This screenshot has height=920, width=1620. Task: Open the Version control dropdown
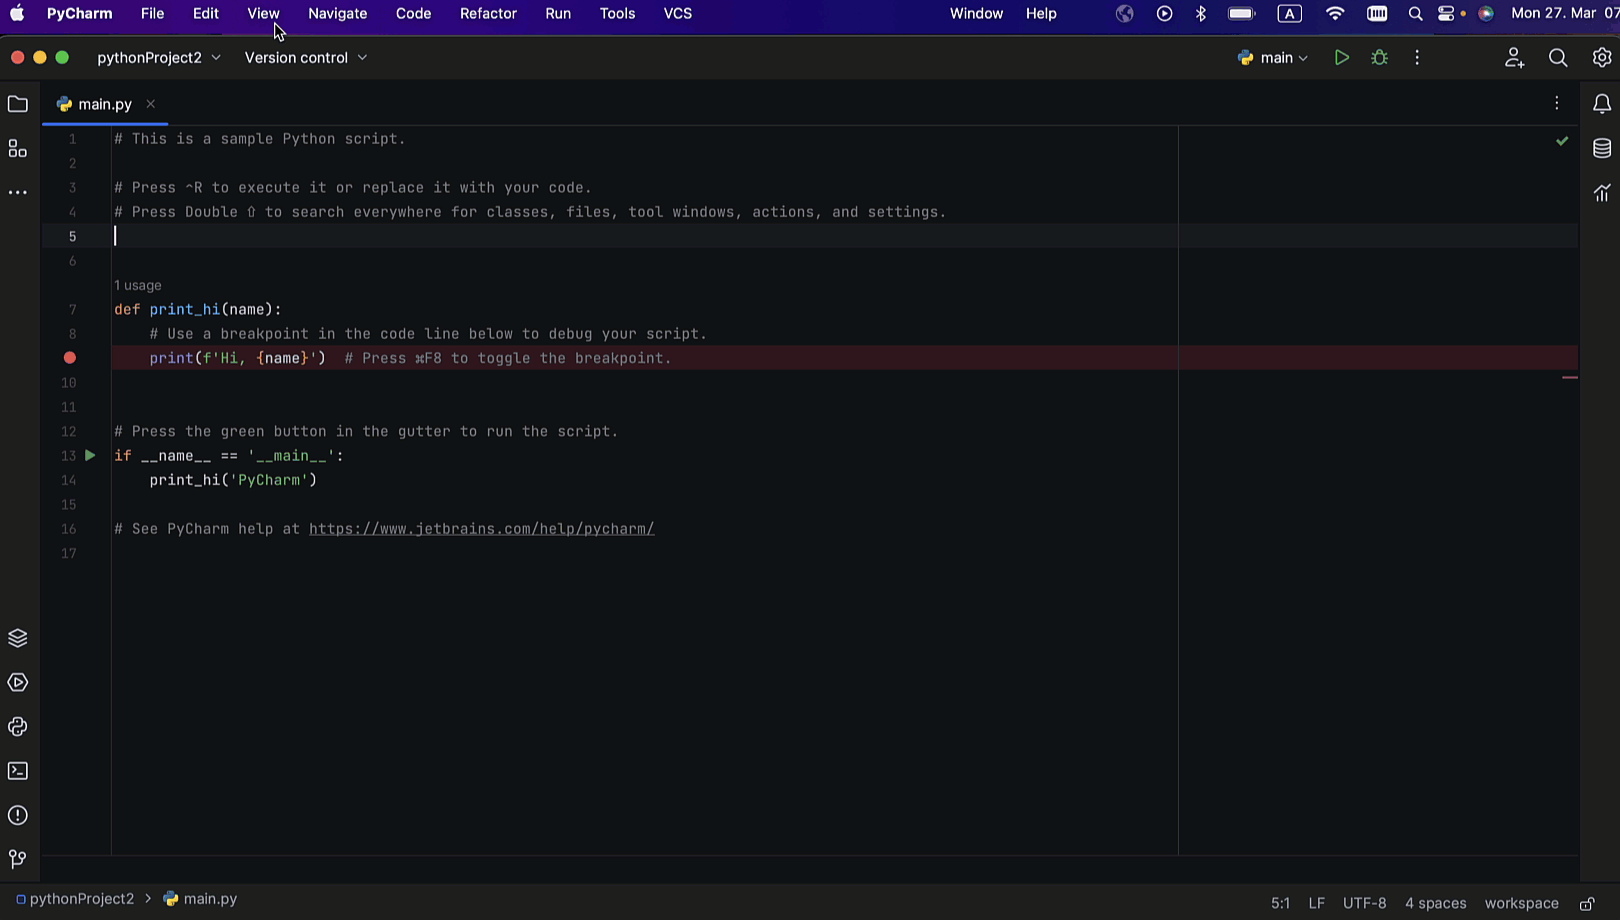(305, 58)
